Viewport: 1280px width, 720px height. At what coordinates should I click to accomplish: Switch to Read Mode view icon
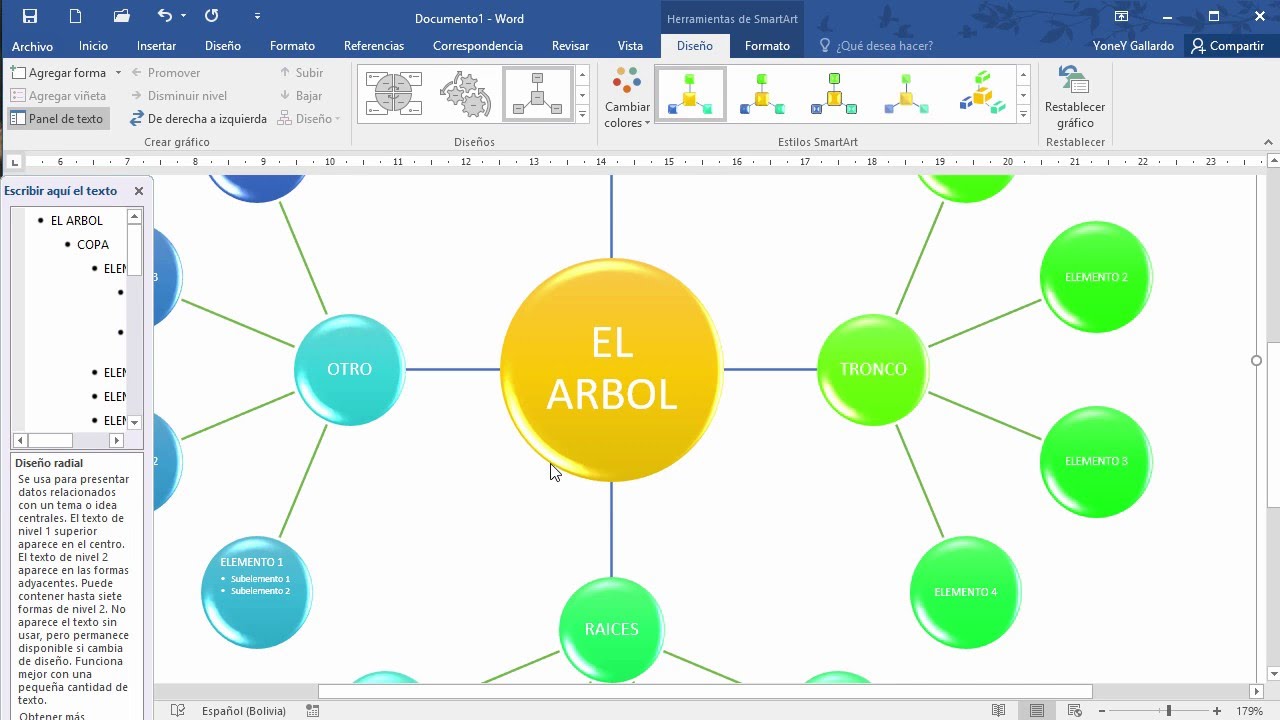click(x=998, y=711)
